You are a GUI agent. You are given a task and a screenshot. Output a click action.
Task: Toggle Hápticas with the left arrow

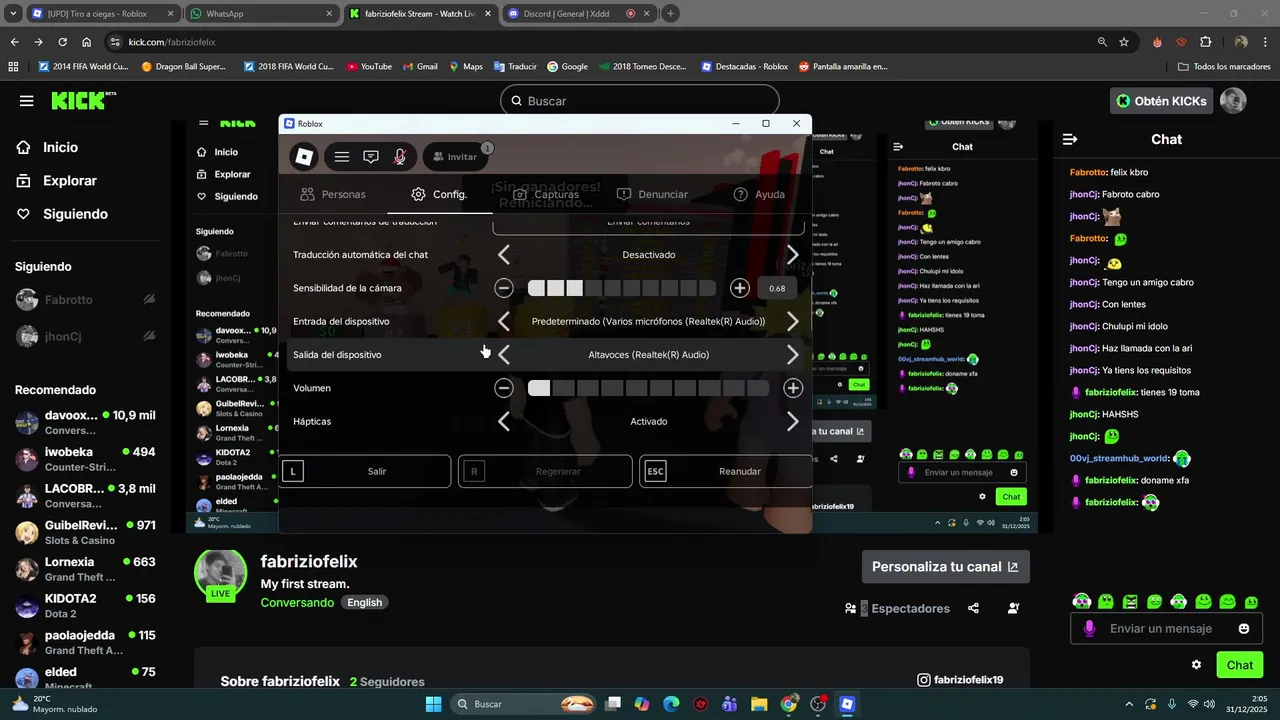click(504, 421)
